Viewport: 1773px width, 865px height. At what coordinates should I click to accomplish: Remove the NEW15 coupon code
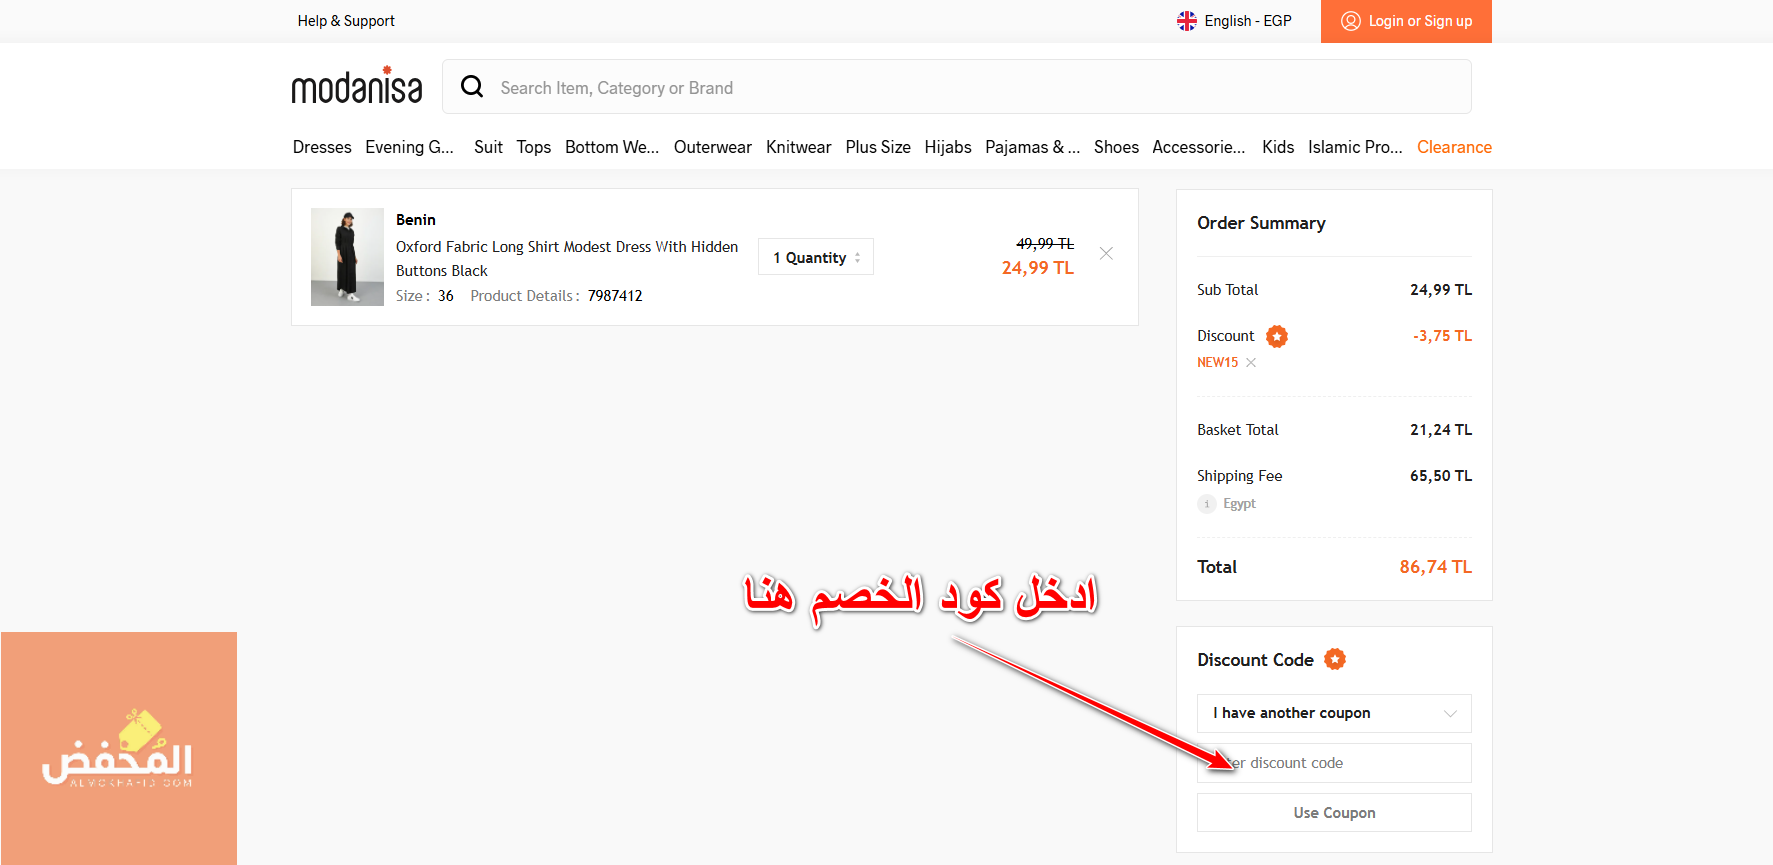coord(1251,363)
